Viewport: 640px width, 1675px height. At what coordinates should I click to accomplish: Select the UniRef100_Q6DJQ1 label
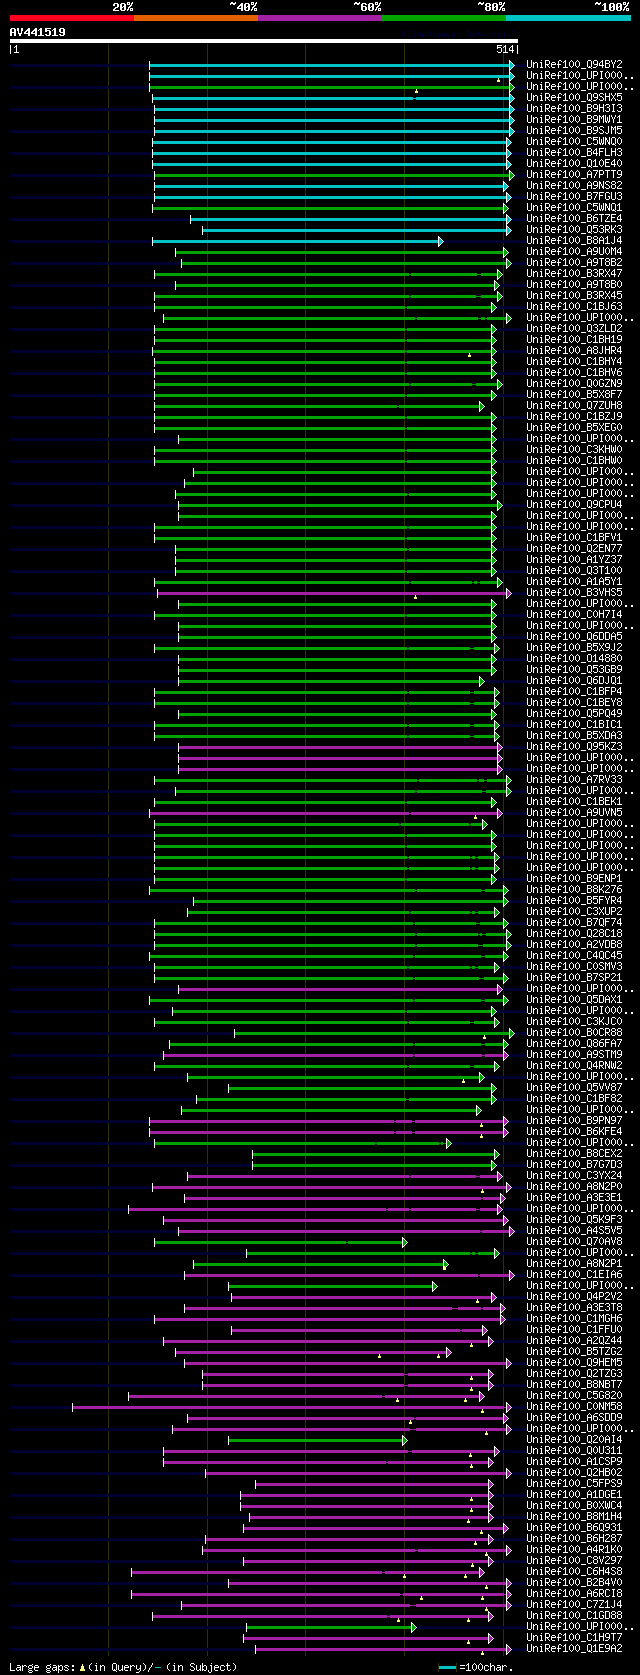[574, 680]
